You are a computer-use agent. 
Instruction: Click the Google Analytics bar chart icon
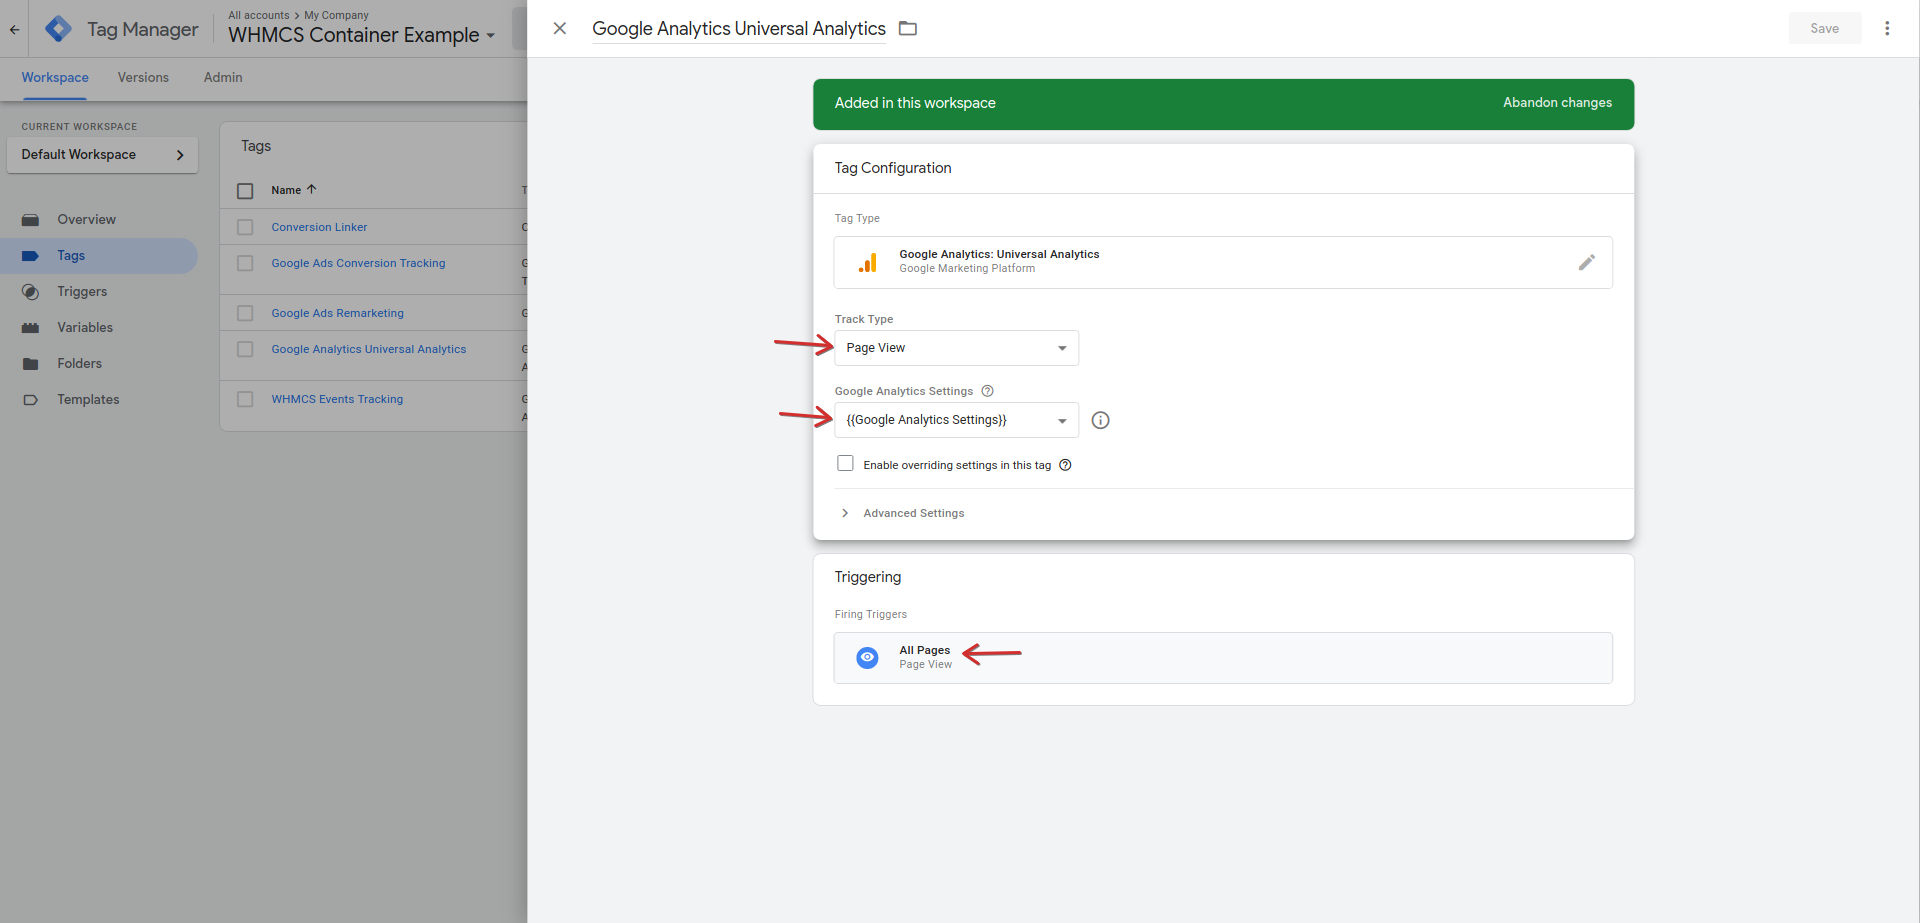(x=867, y=263)
